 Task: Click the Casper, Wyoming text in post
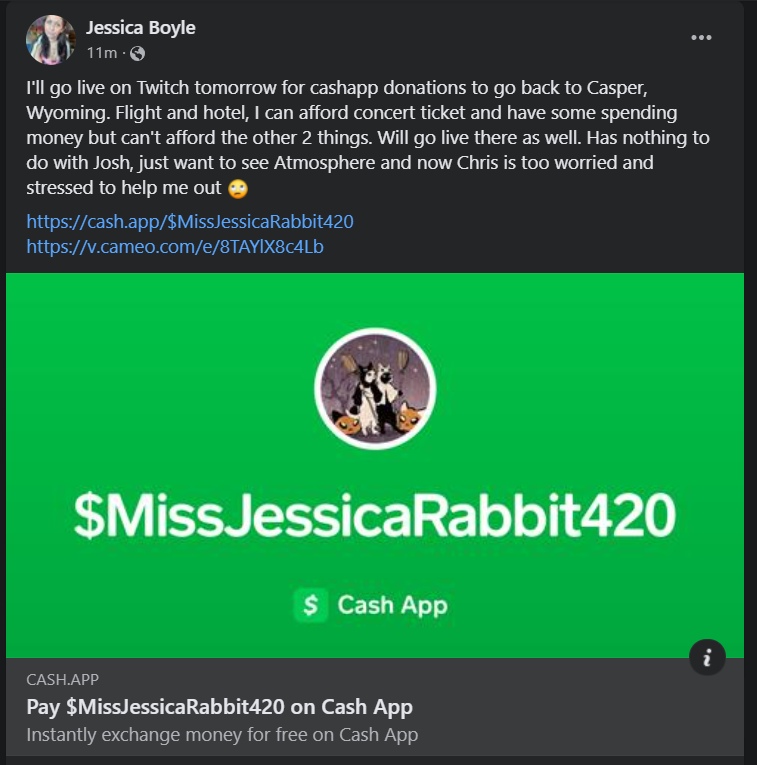coord(337,100)
